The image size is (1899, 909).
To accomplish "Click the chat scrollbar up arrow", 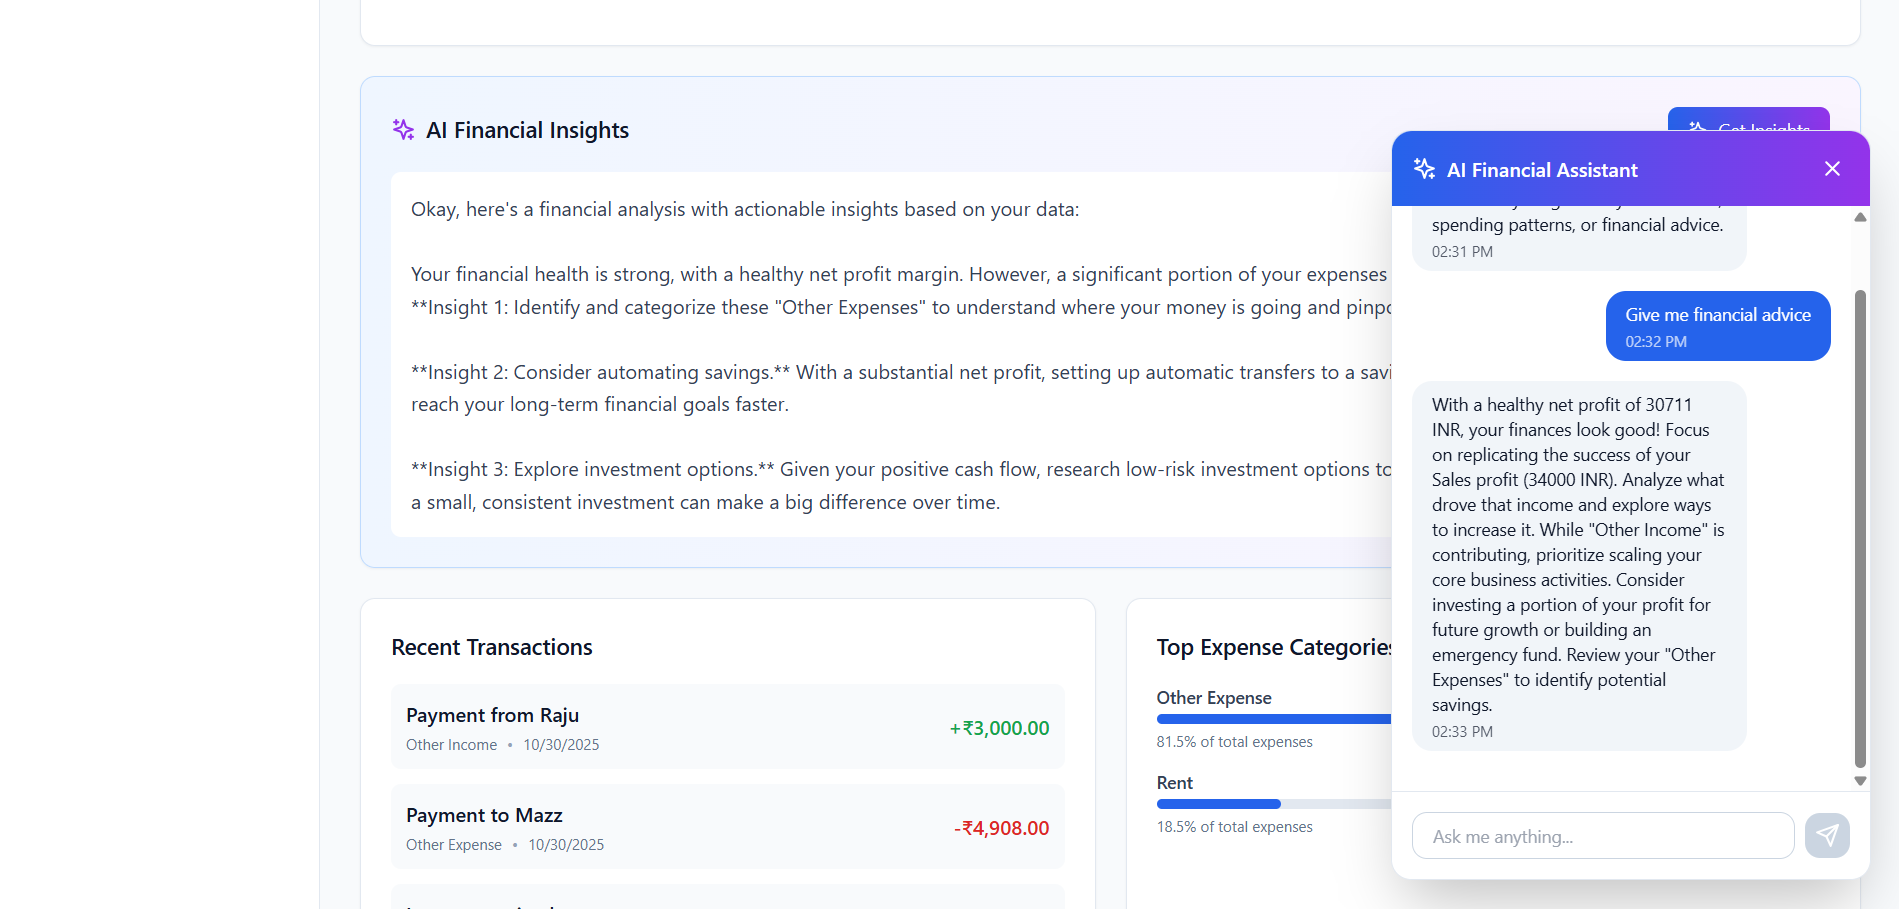I will pos(1860,217).
